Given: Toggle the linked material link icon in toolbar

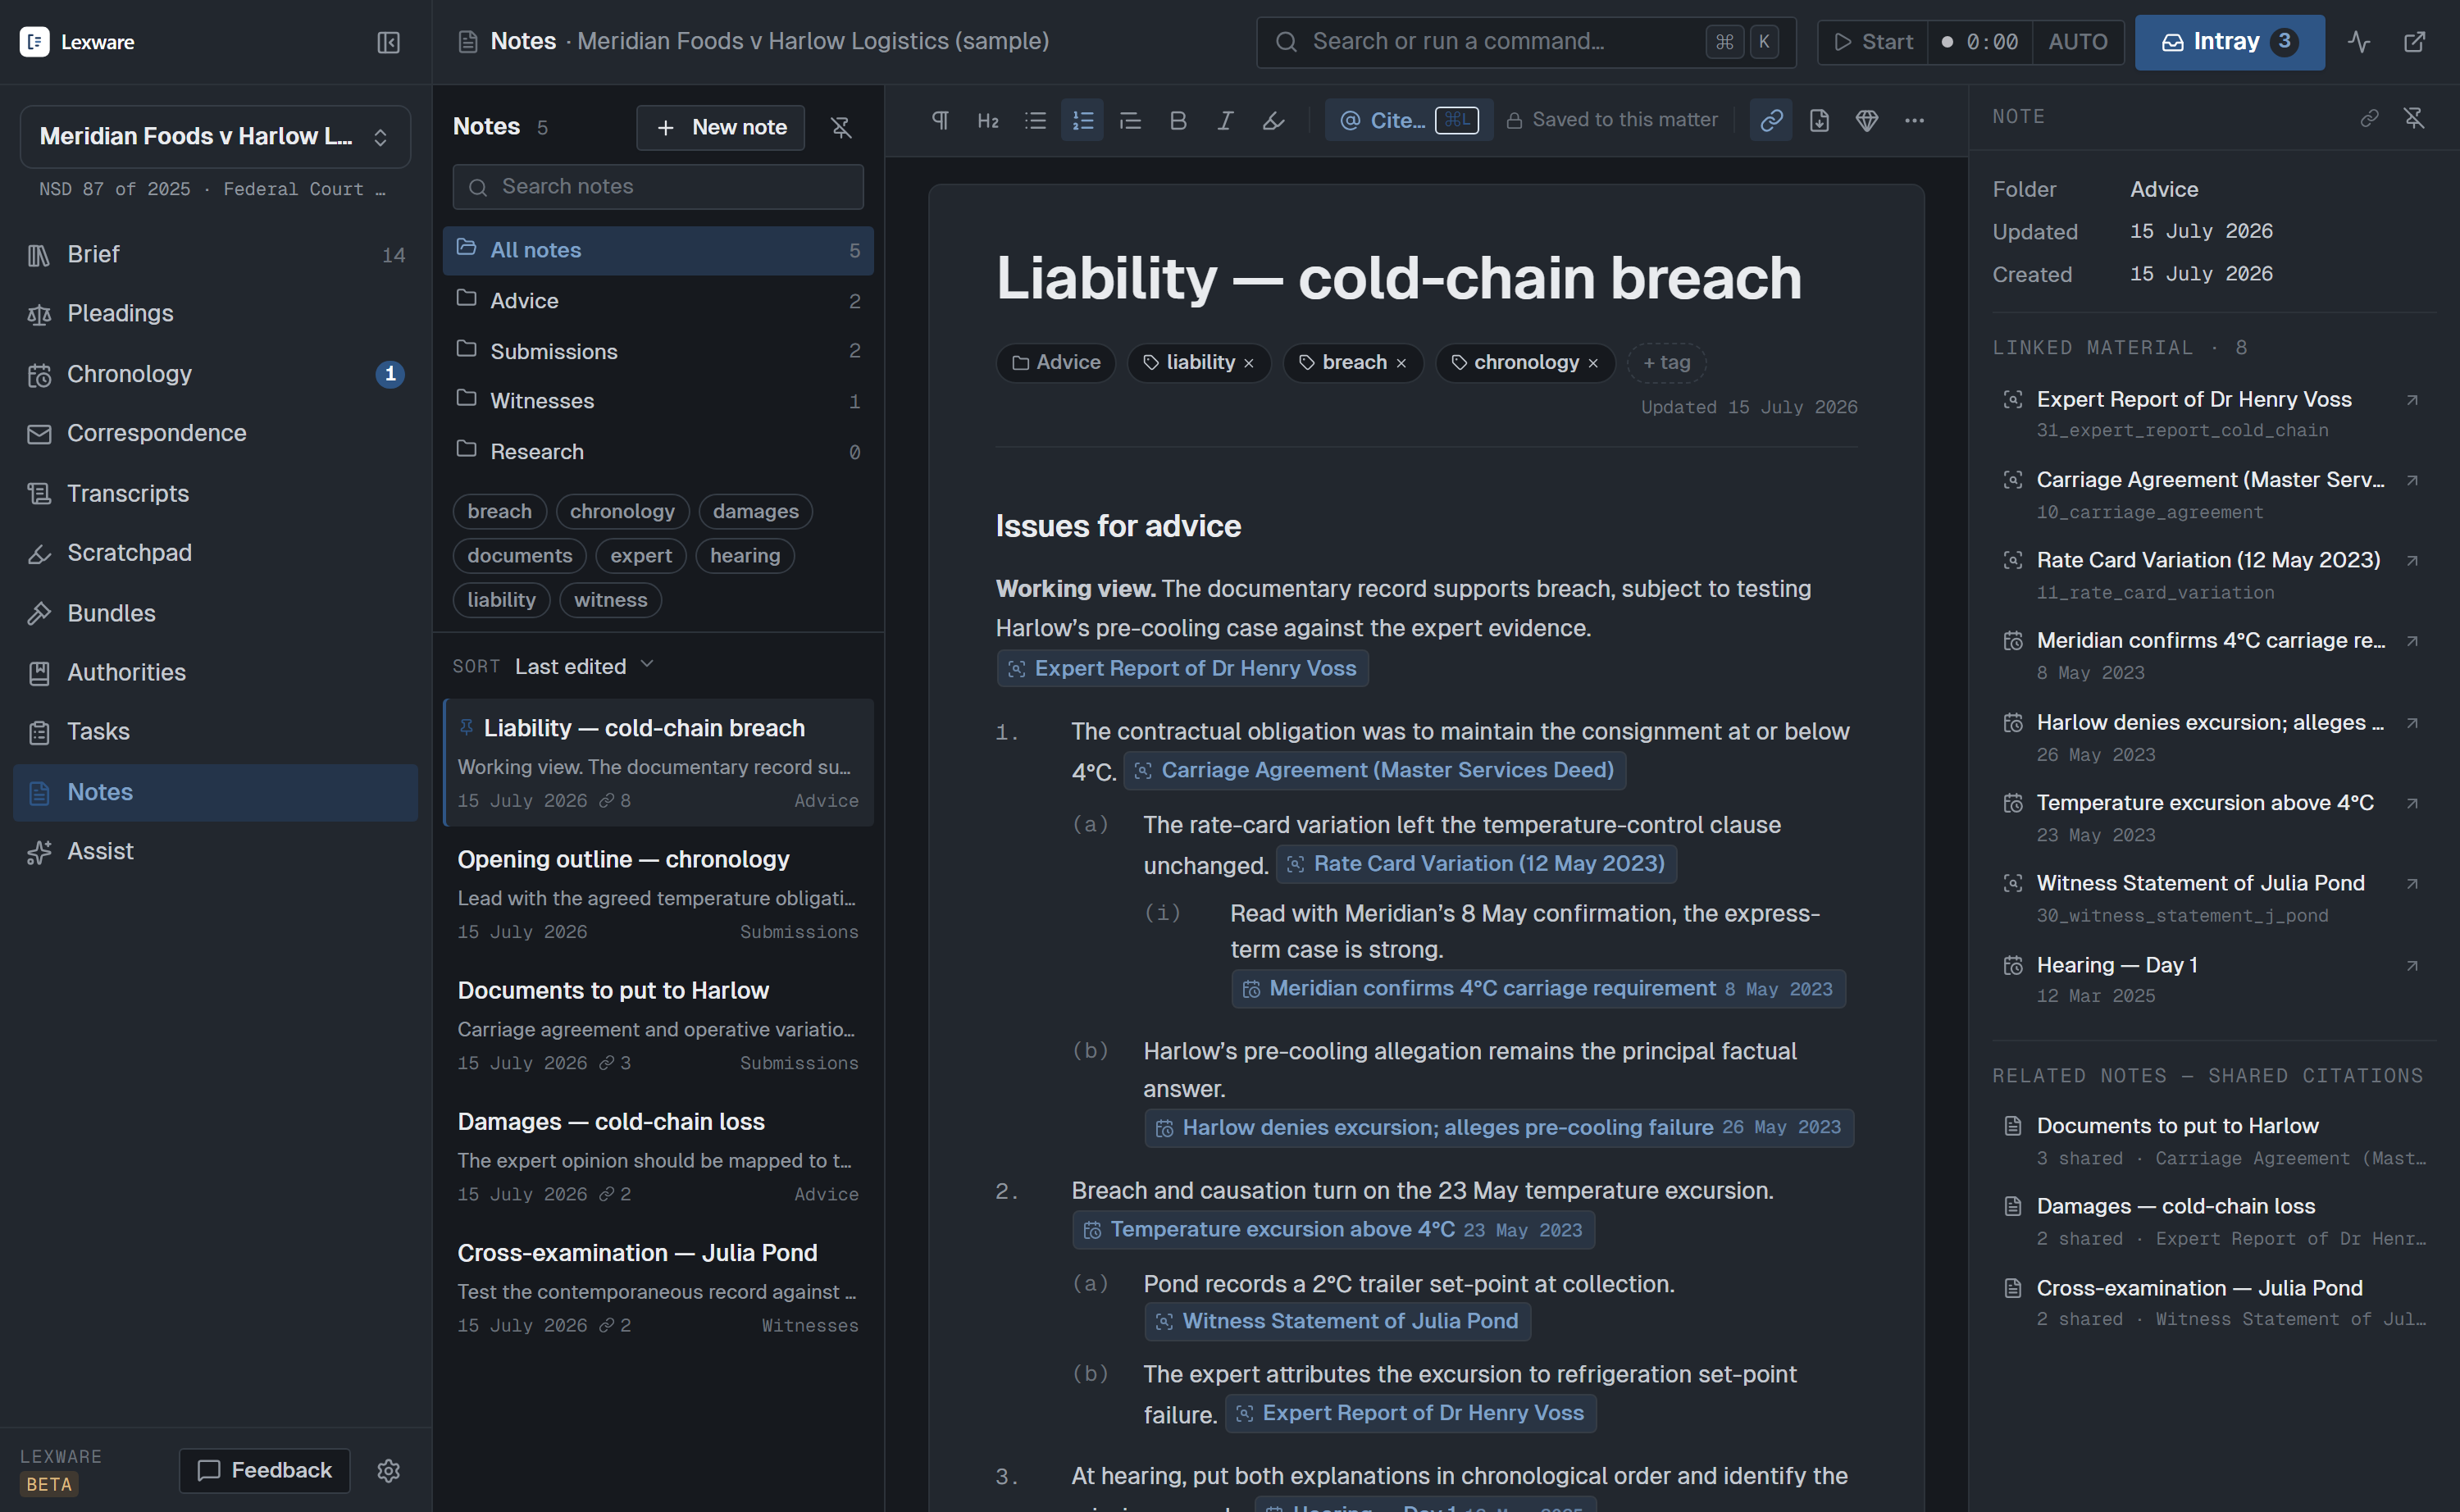Looking at the screenshot, I should [1771, 120].
